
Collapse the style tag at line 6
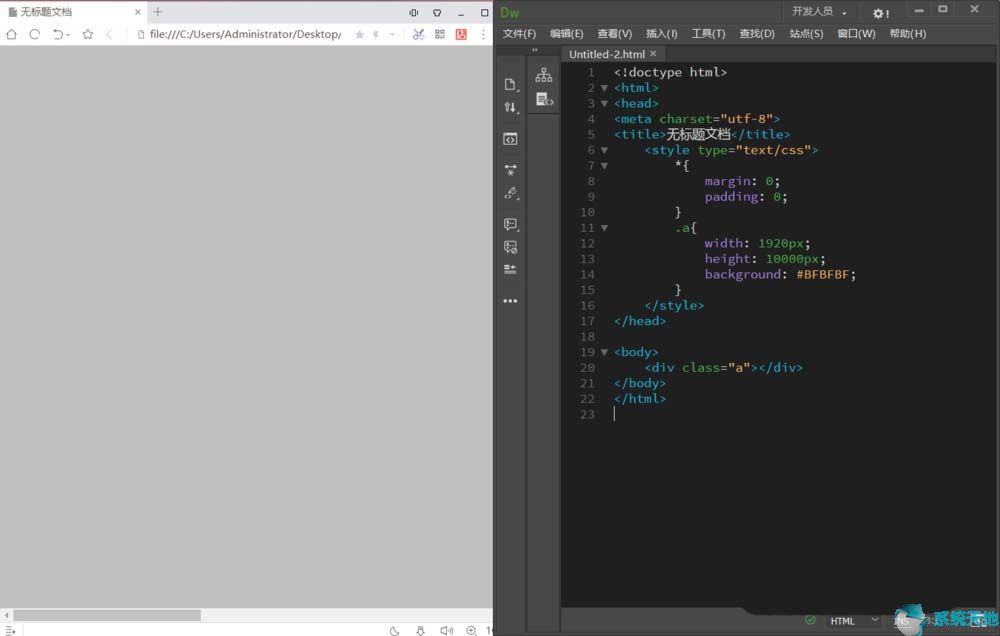click(604, 151)
